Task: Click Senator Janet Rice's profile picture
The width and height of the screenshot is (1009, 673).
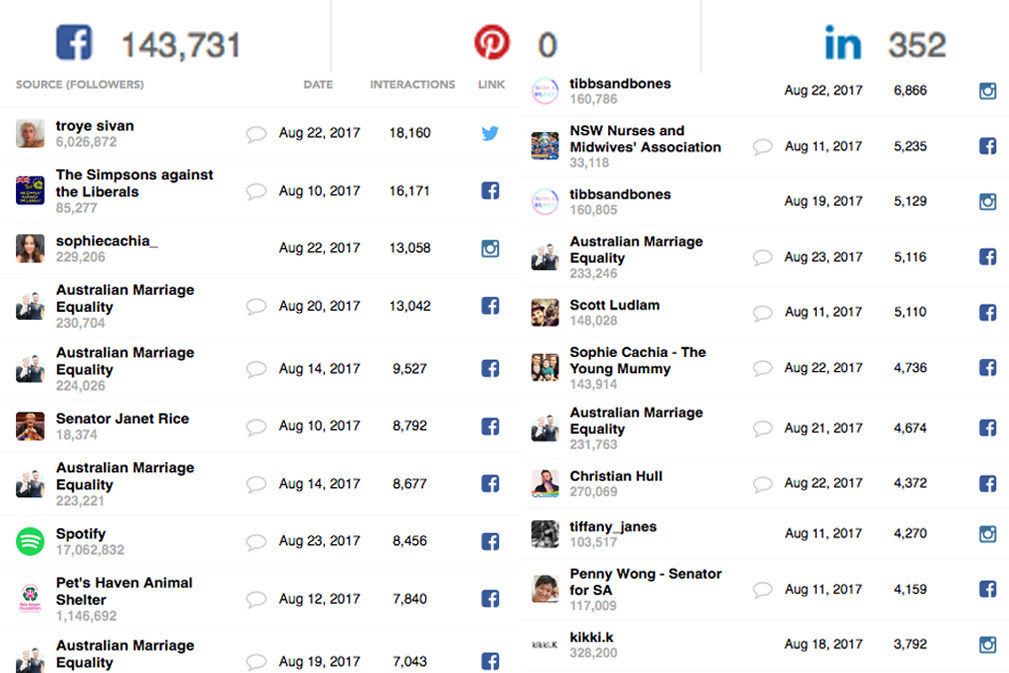Action: click(x=30, y=426)
